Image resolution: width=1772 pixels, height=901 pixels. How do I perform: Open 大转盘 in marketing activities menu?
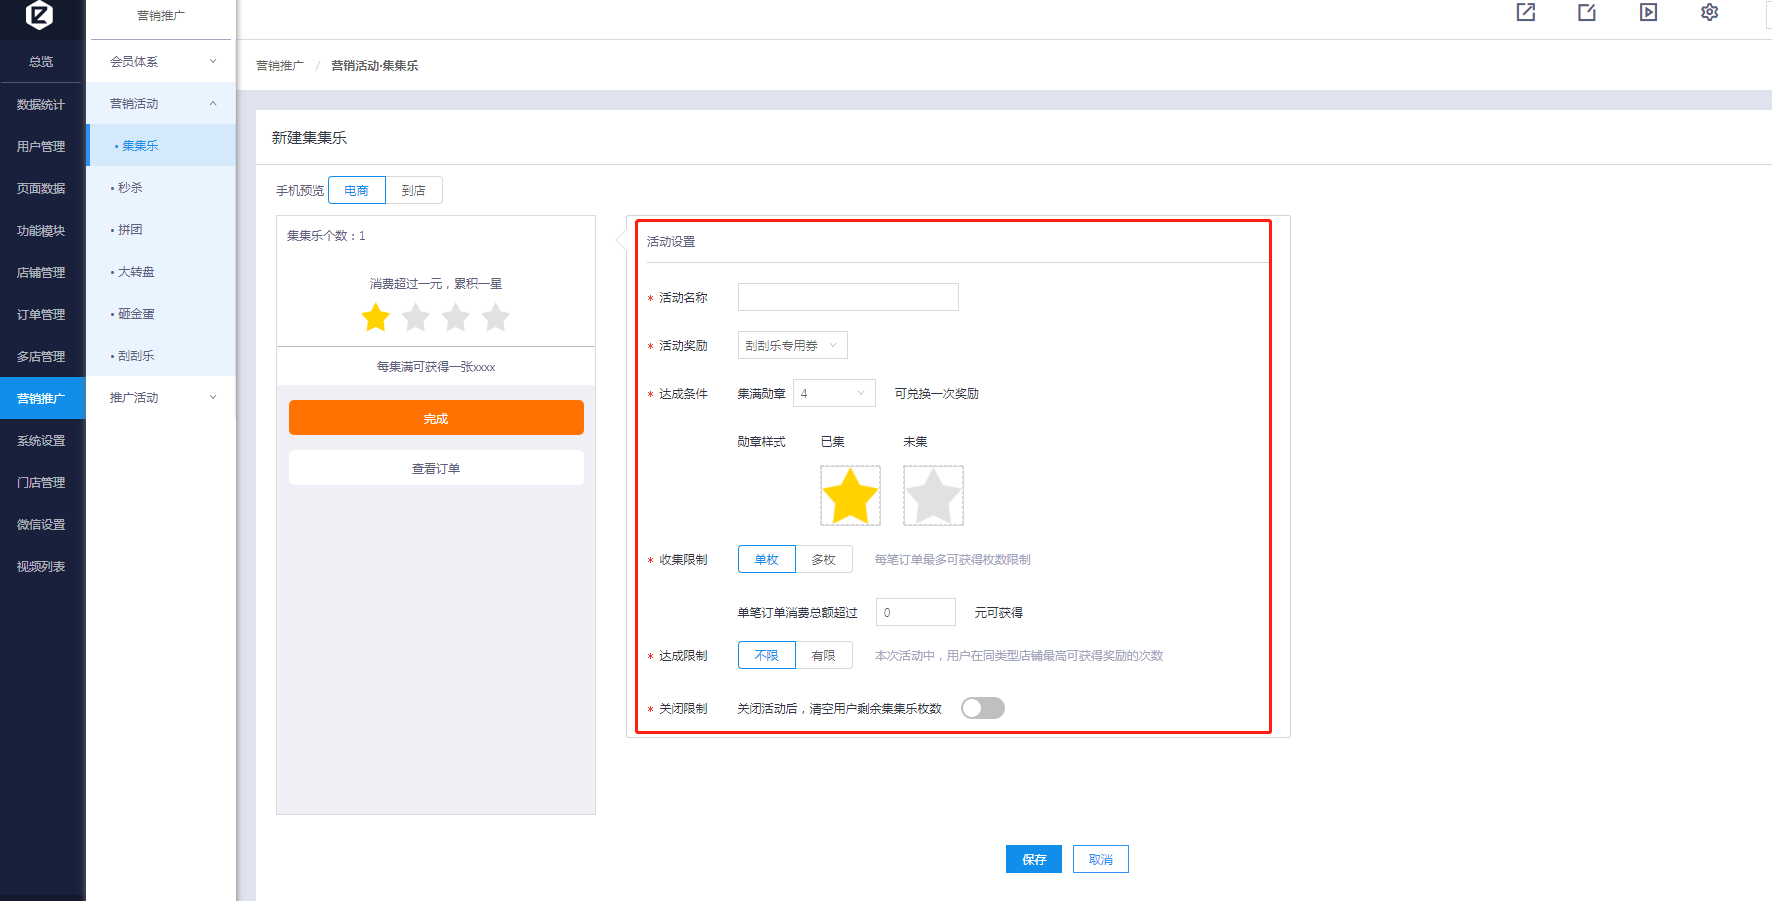[136, 272]
